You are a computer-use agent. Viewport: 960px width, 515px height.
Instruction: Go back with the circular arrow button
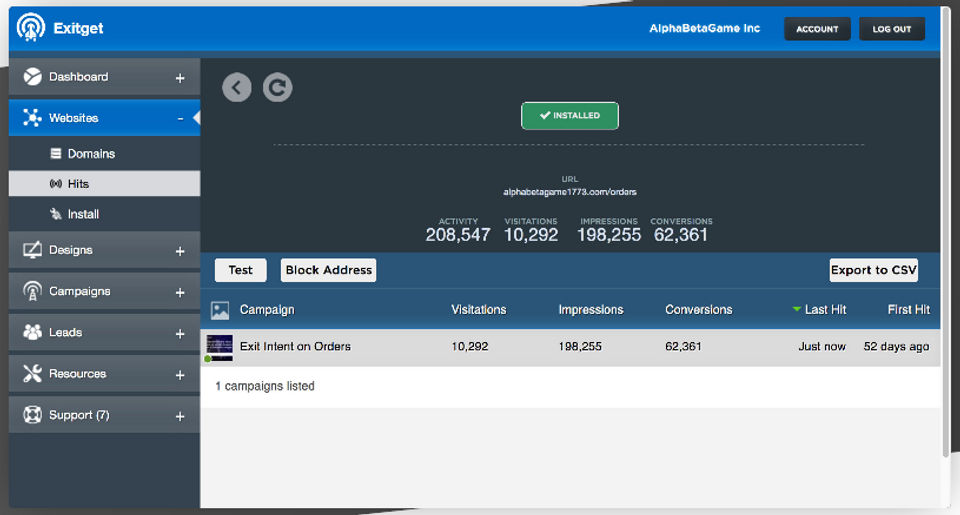point(237,88)
